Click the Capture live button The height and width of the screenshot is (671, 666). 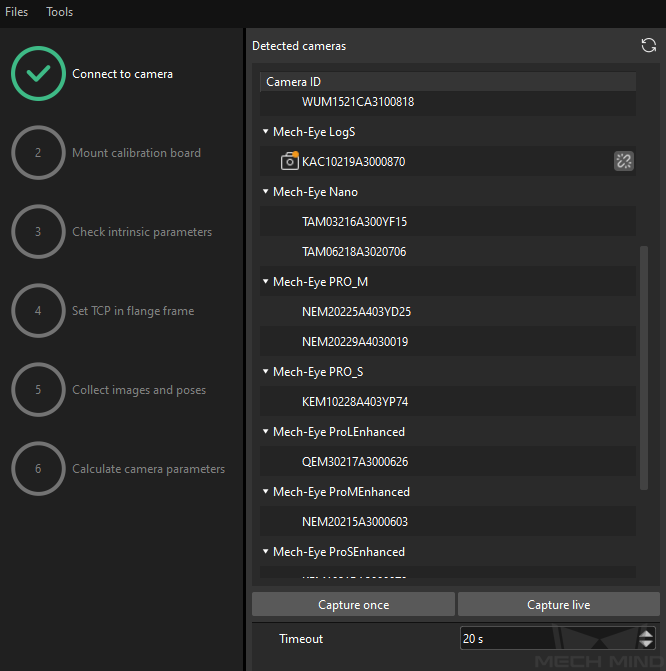(x=559, y=604)
